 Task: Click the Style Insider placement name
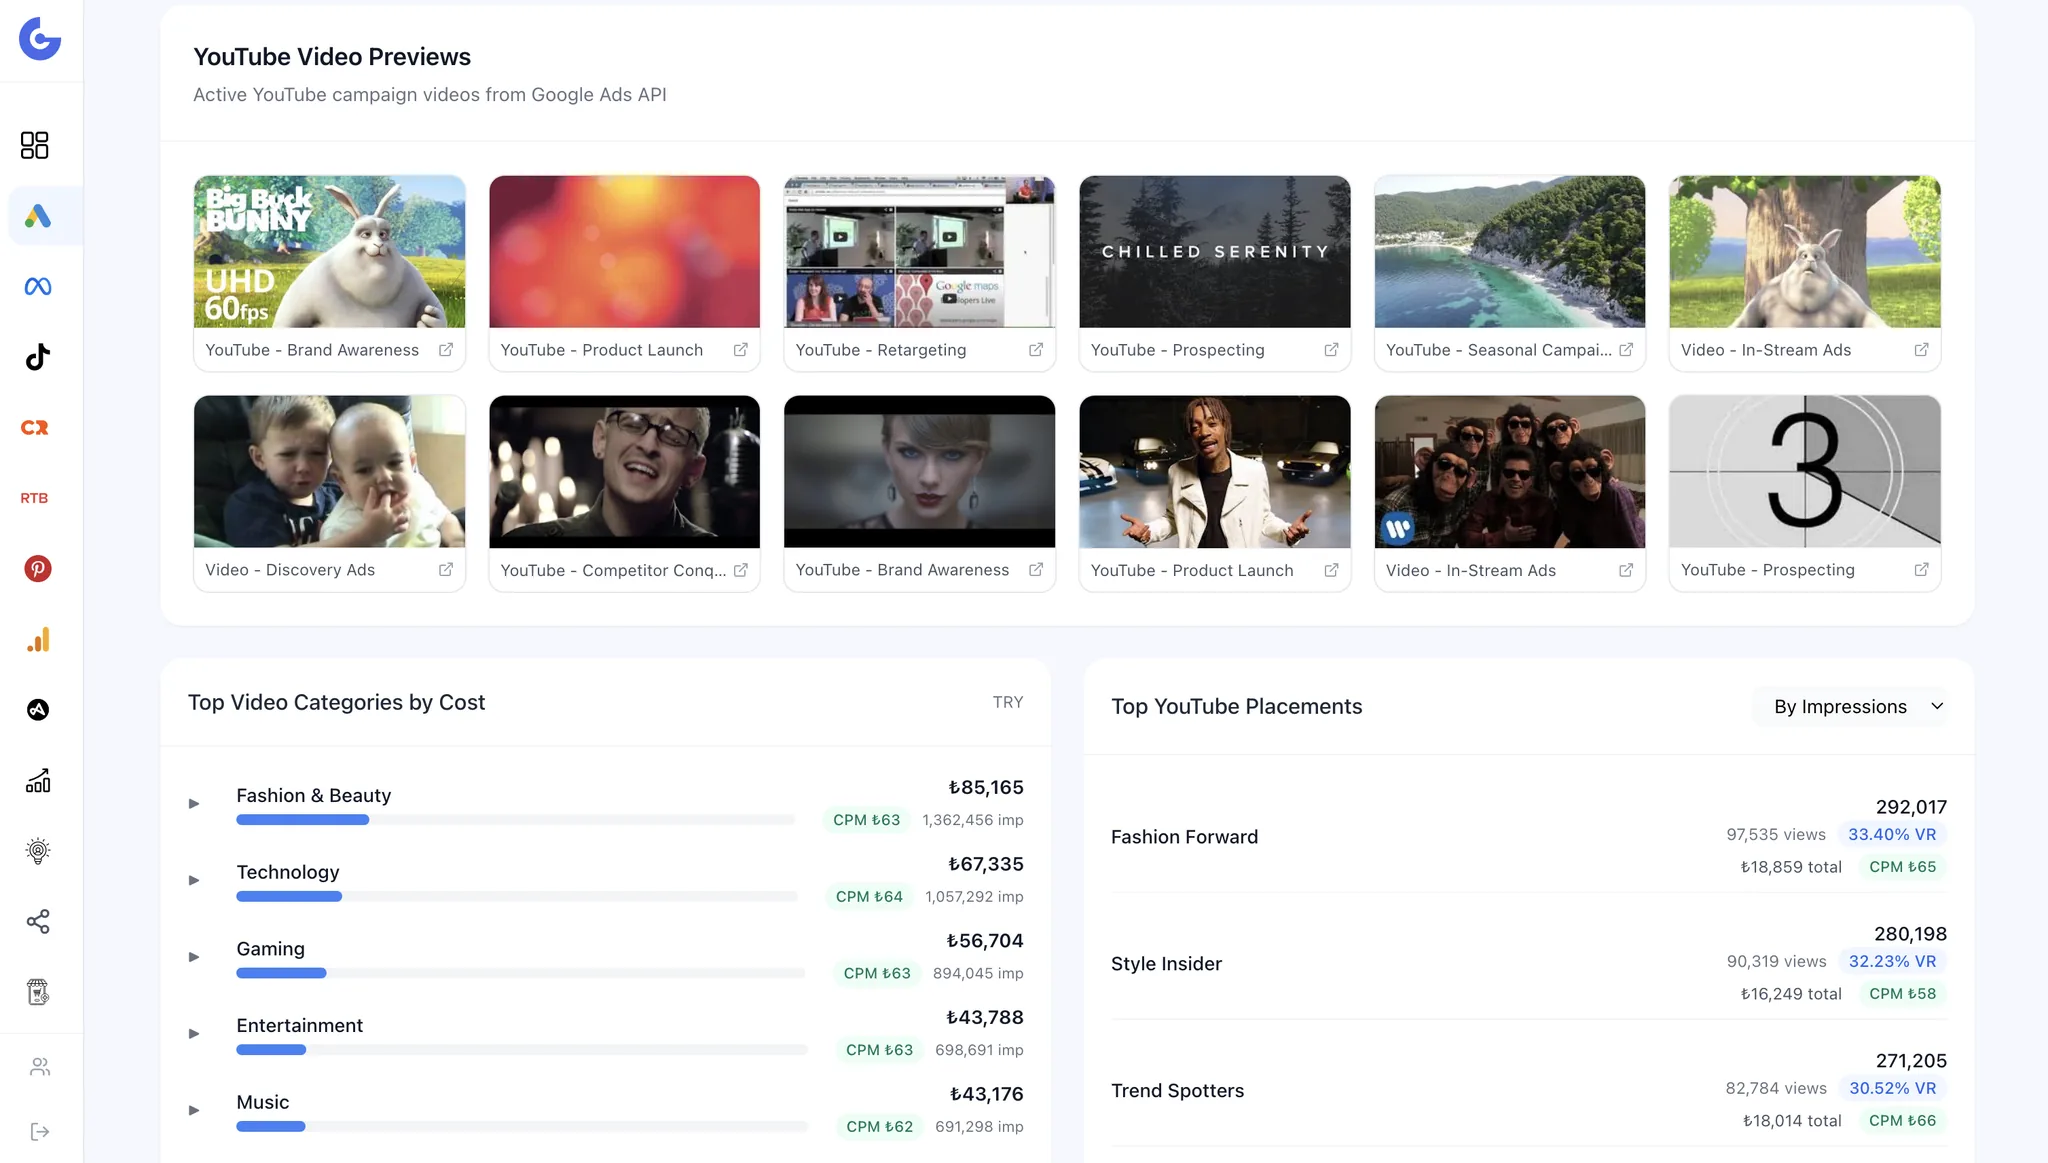pyautogui.click(x=1166, y=964)
